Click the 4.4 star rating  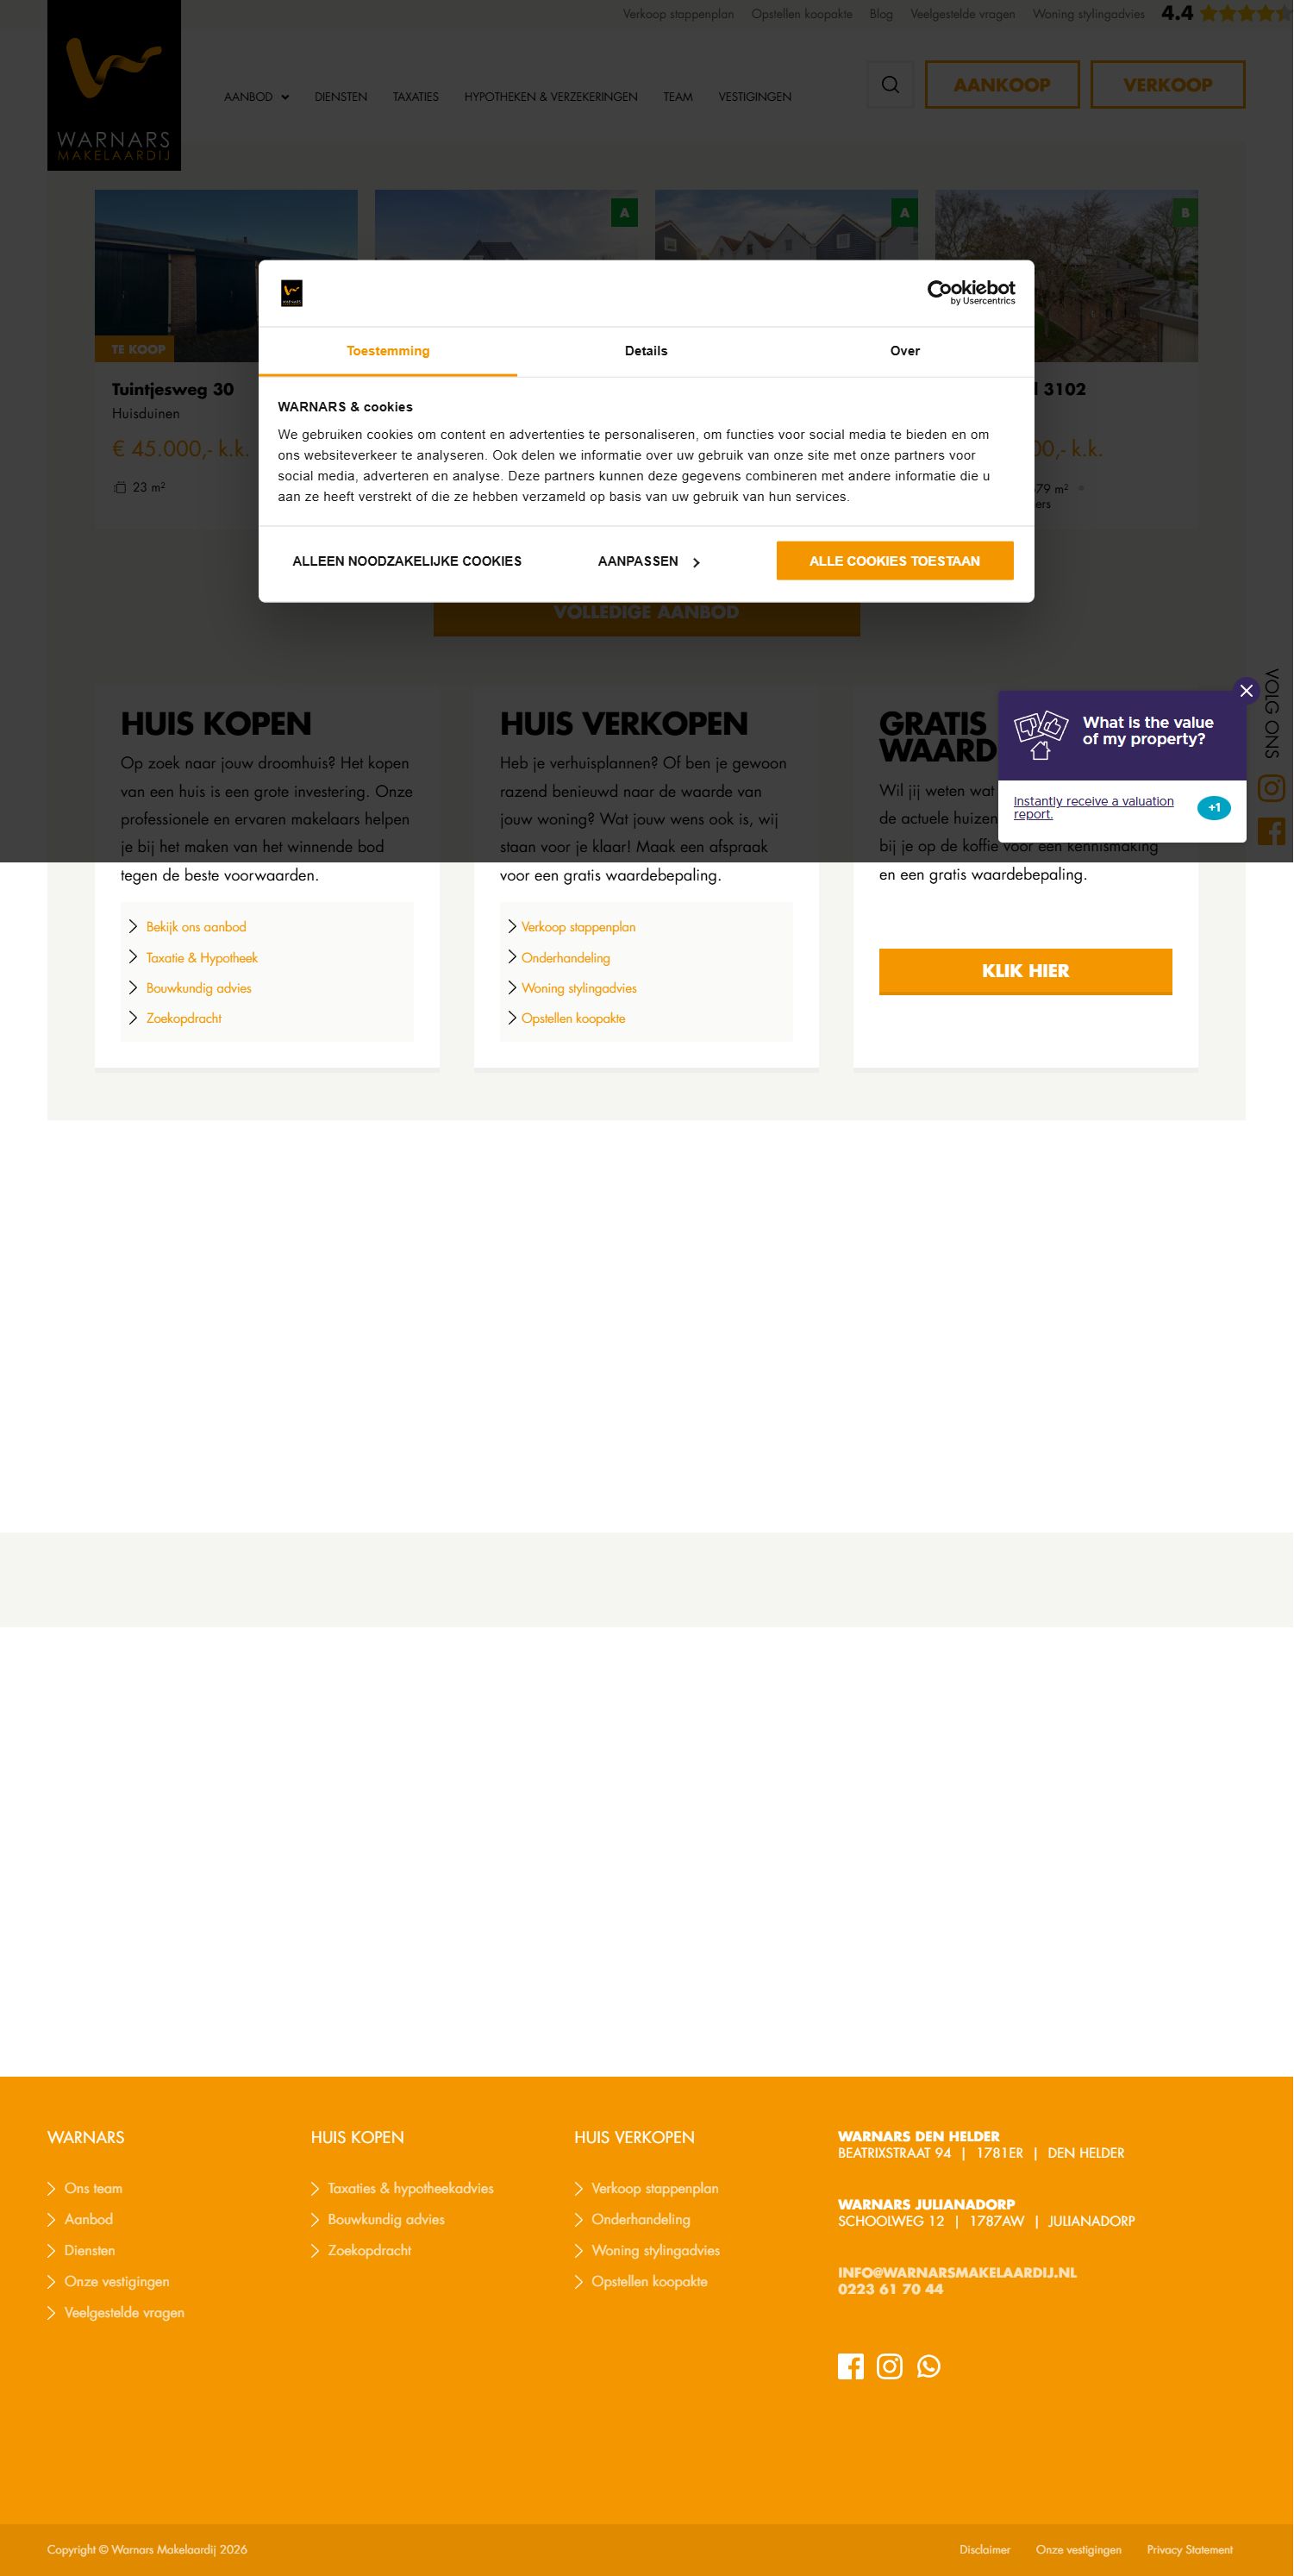pyautogui.click(x=1226, y=13)
